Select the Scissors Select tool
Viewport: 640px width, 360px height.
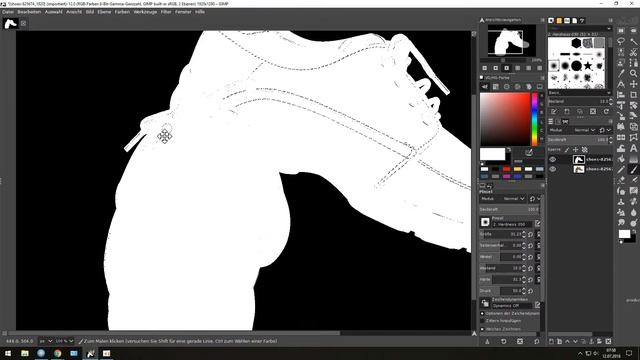point(633,52)
